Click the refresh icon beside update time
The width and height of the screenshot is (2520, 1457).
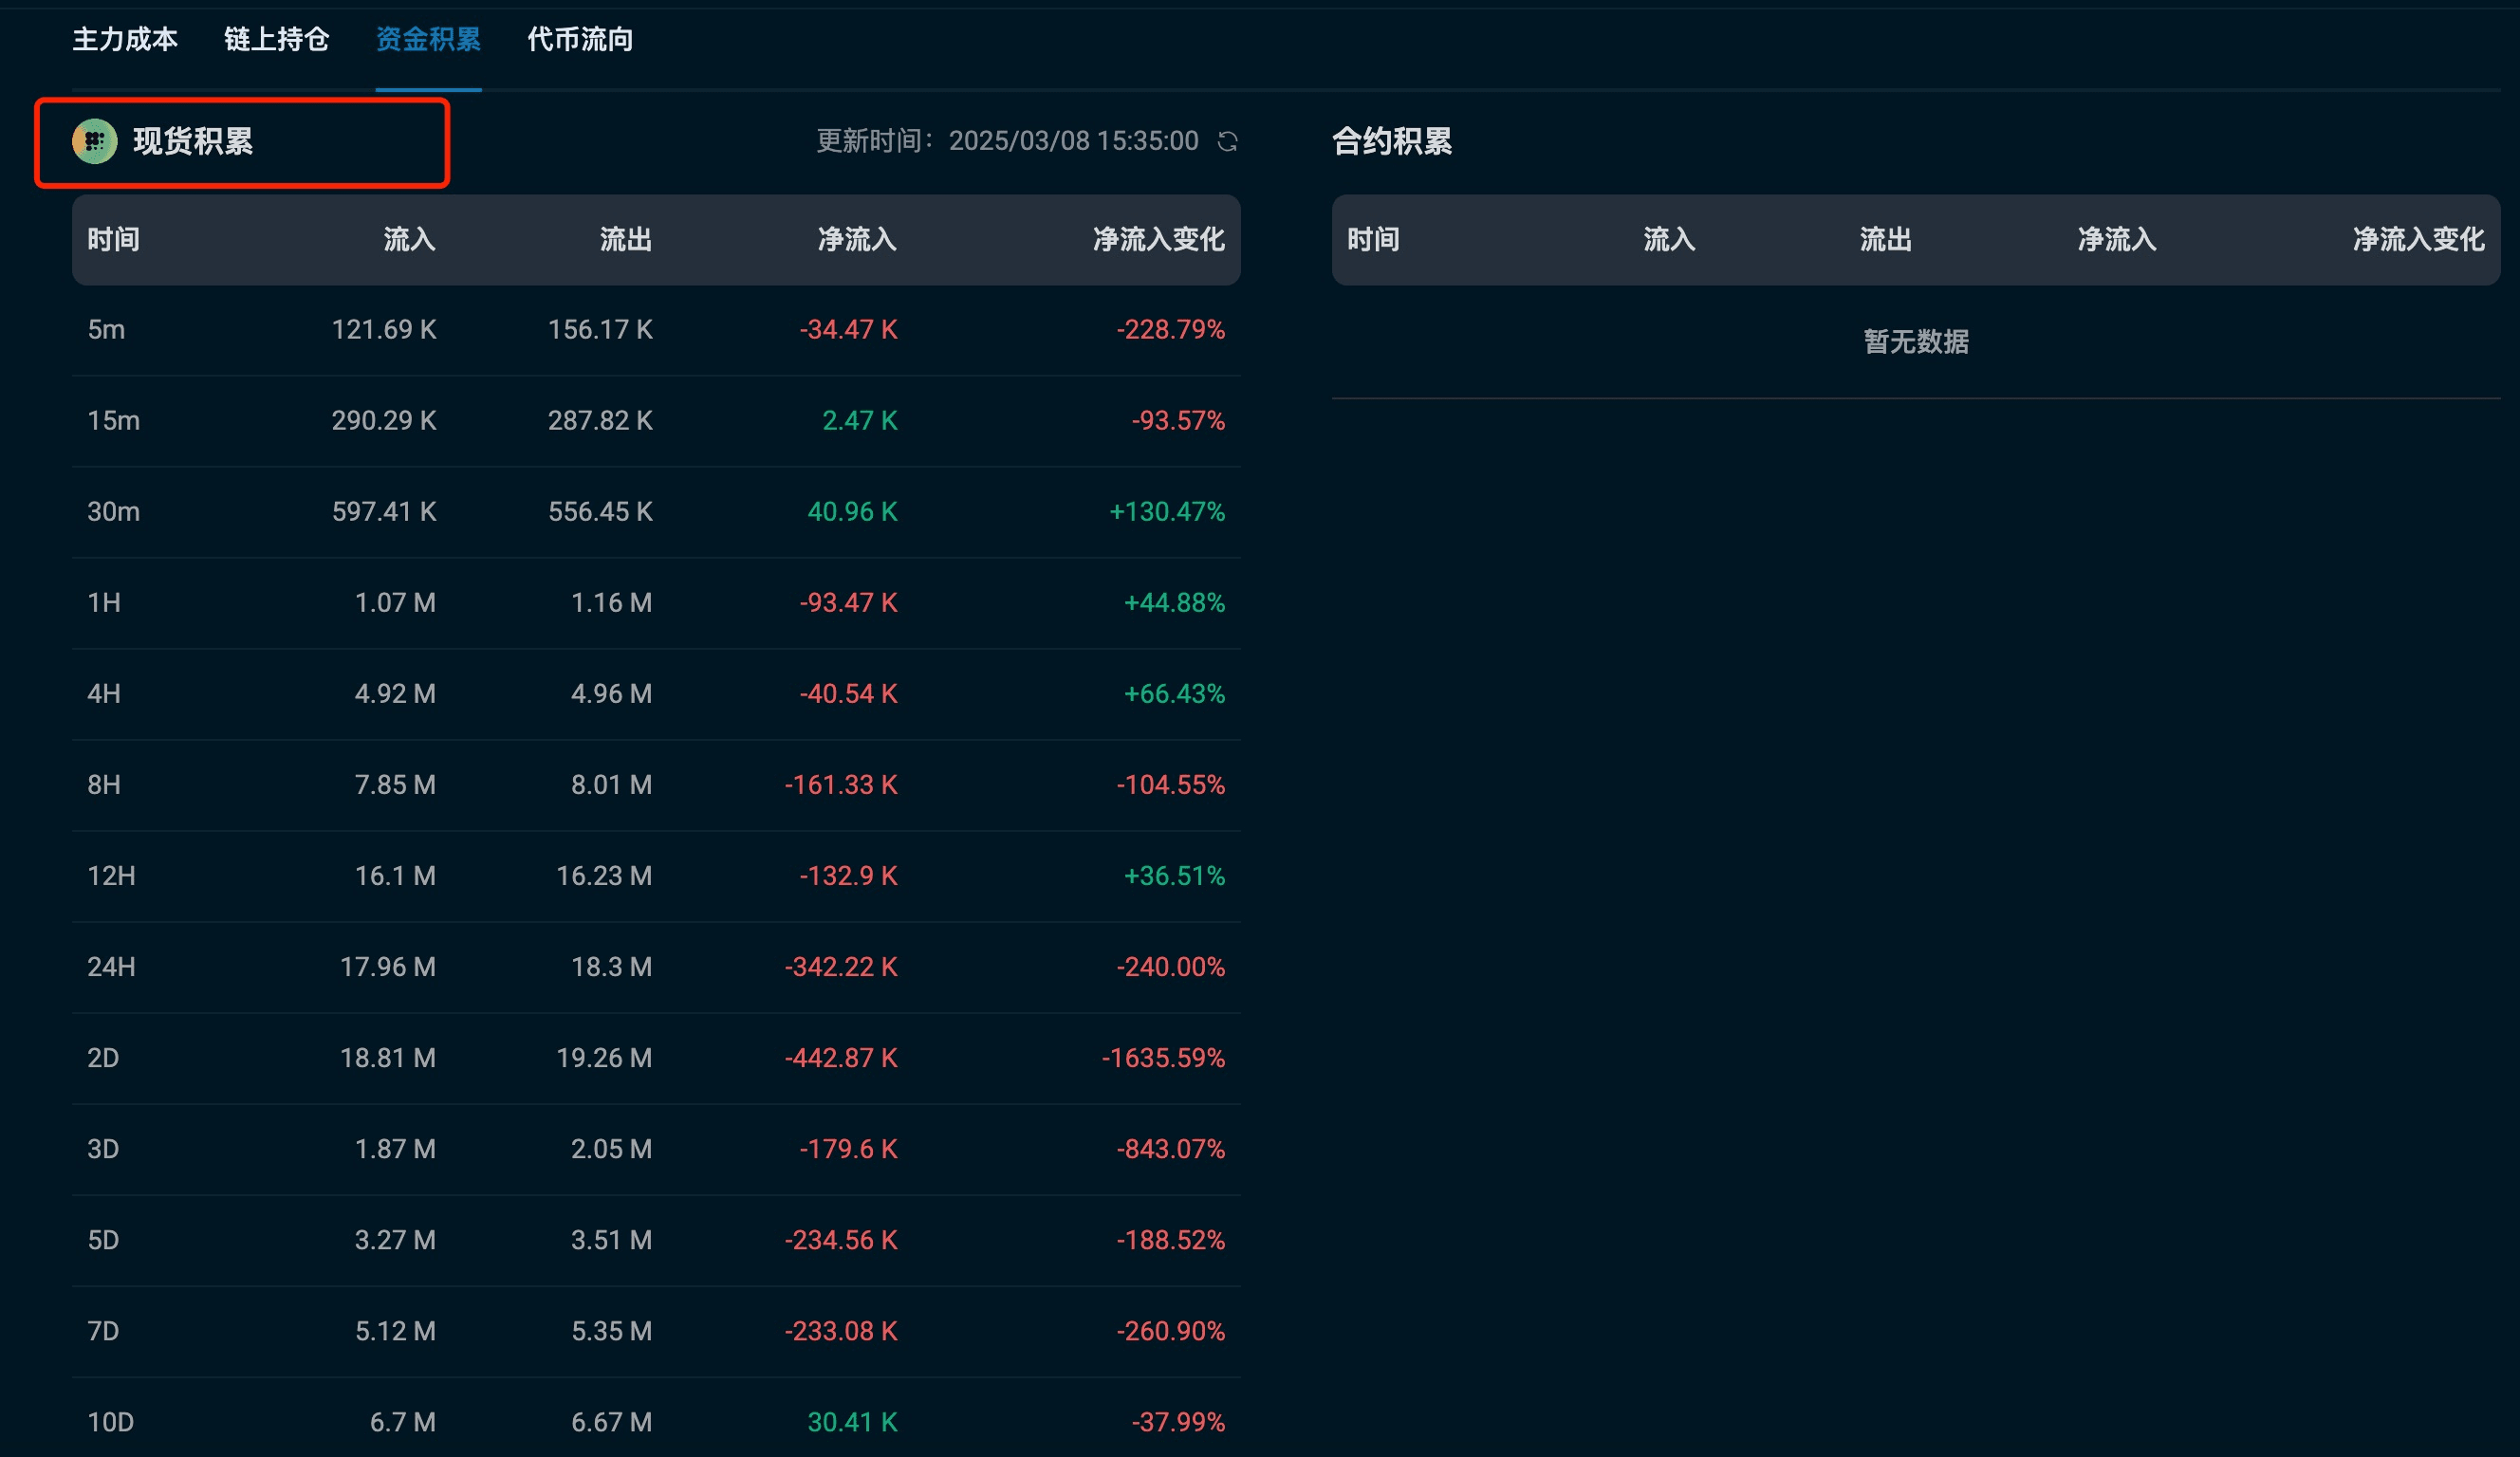(1228, 141)
